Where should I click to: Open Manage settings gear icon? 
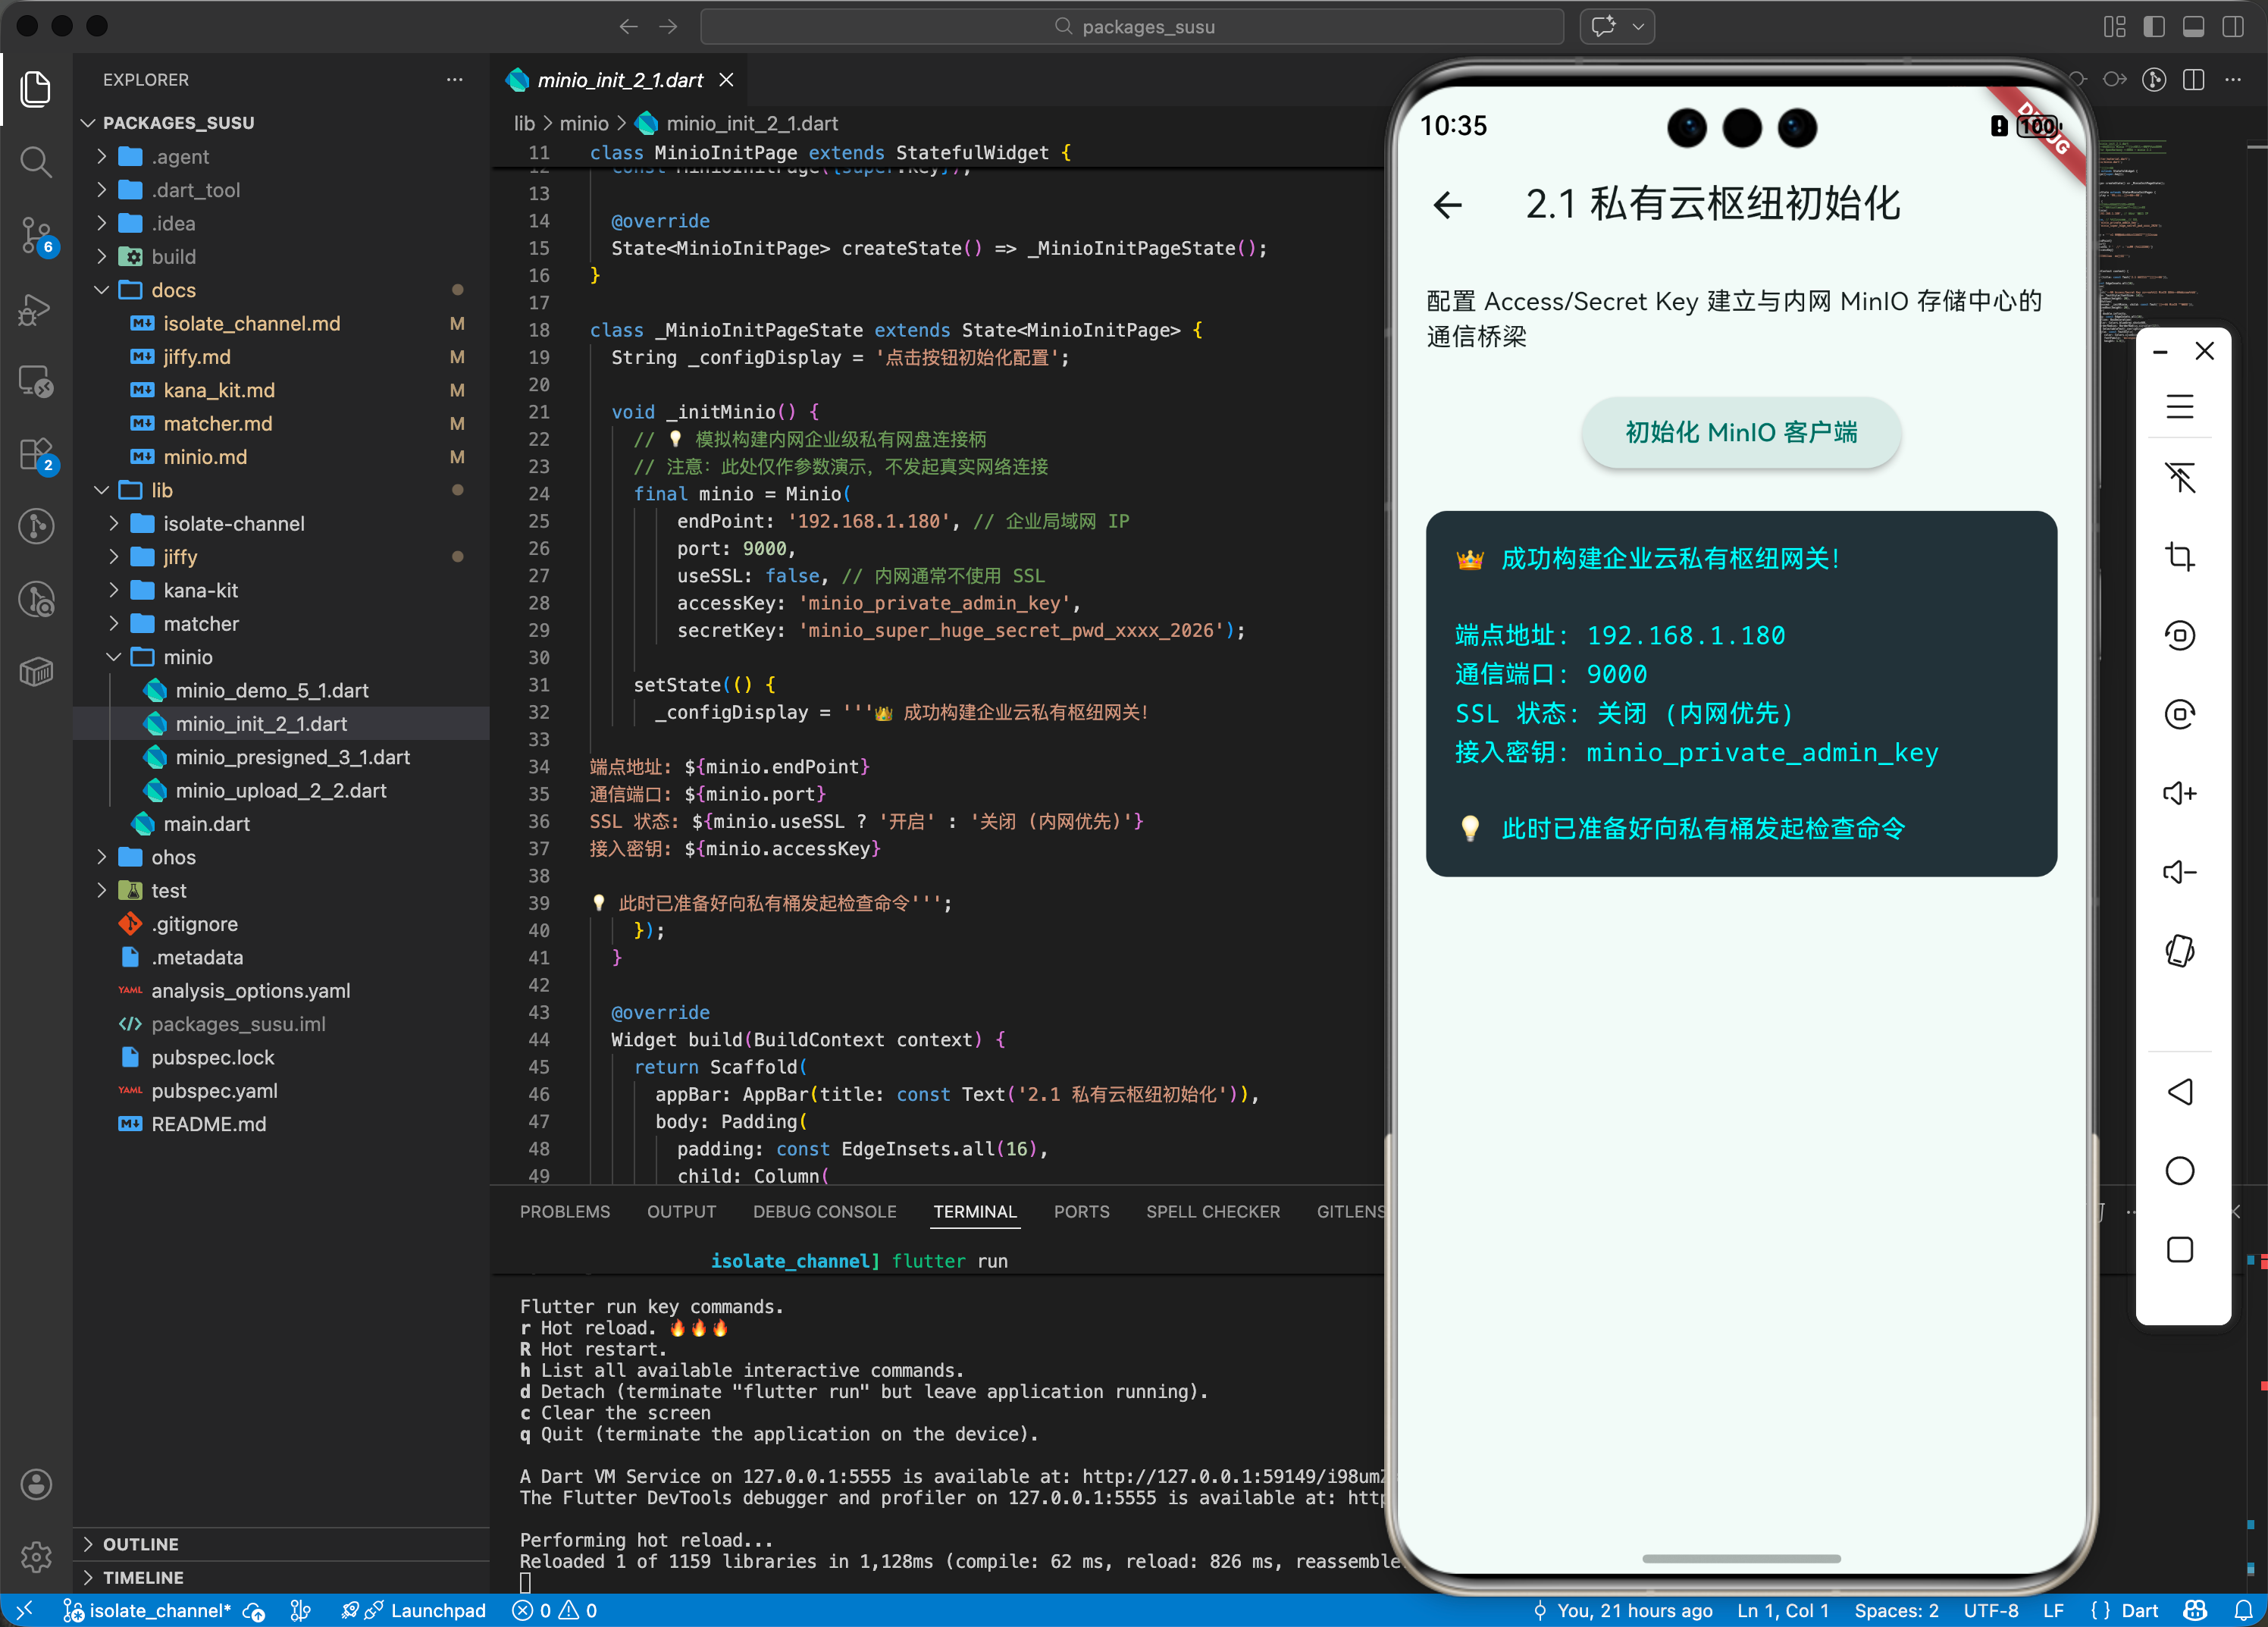pos(36,1556)
